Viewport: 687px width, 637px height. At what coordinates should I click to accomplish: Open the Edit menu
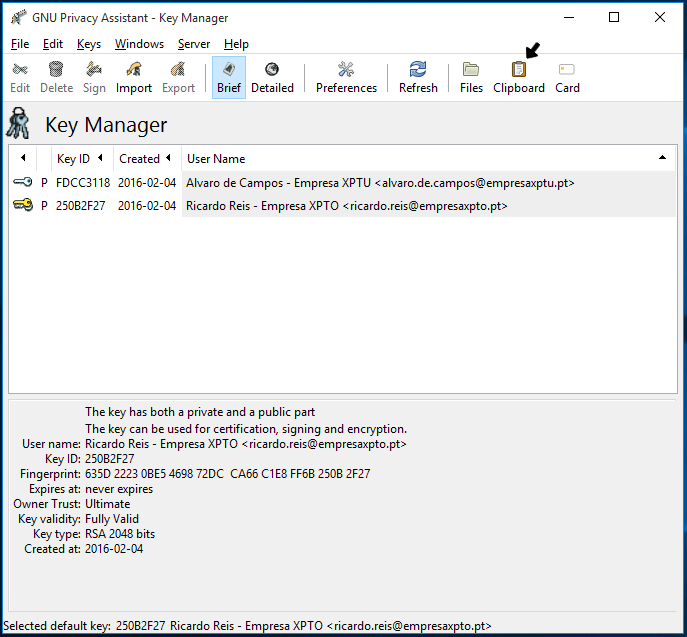53,44
